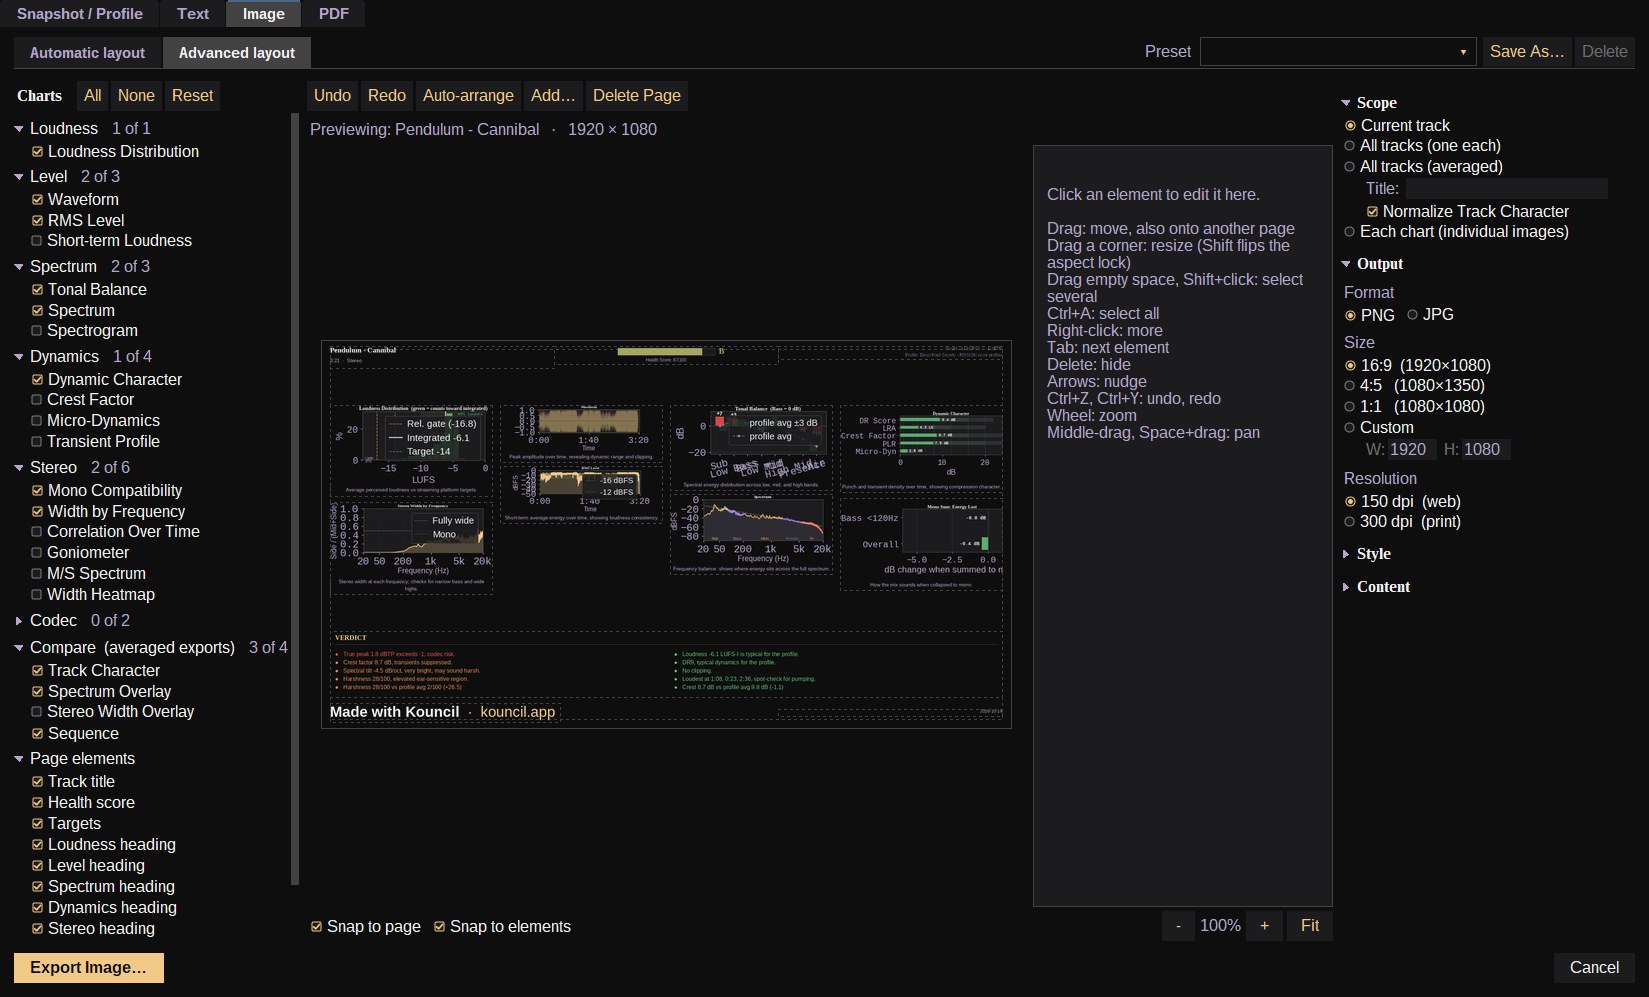Click the zoom in plus button
The width and height of the screenshot is (1649, 997).
[x=1264, y=926]
